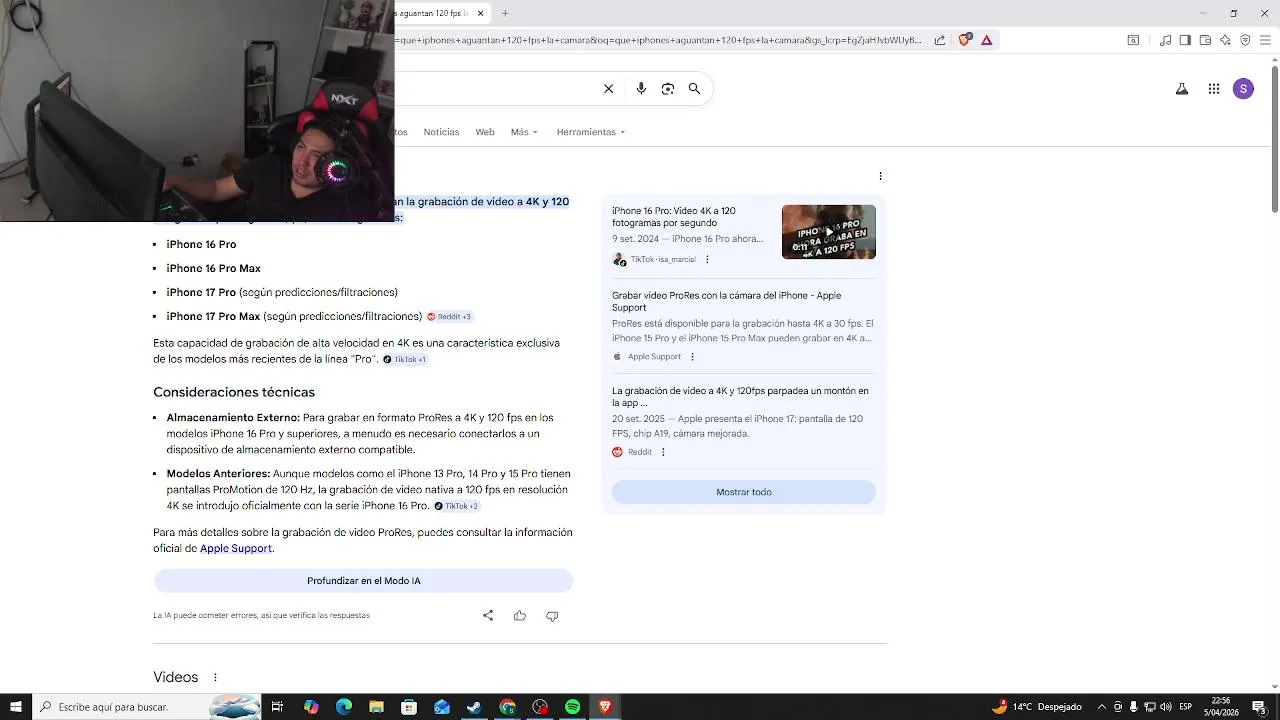Open Spotify from the taskbar

coord(572,707)
